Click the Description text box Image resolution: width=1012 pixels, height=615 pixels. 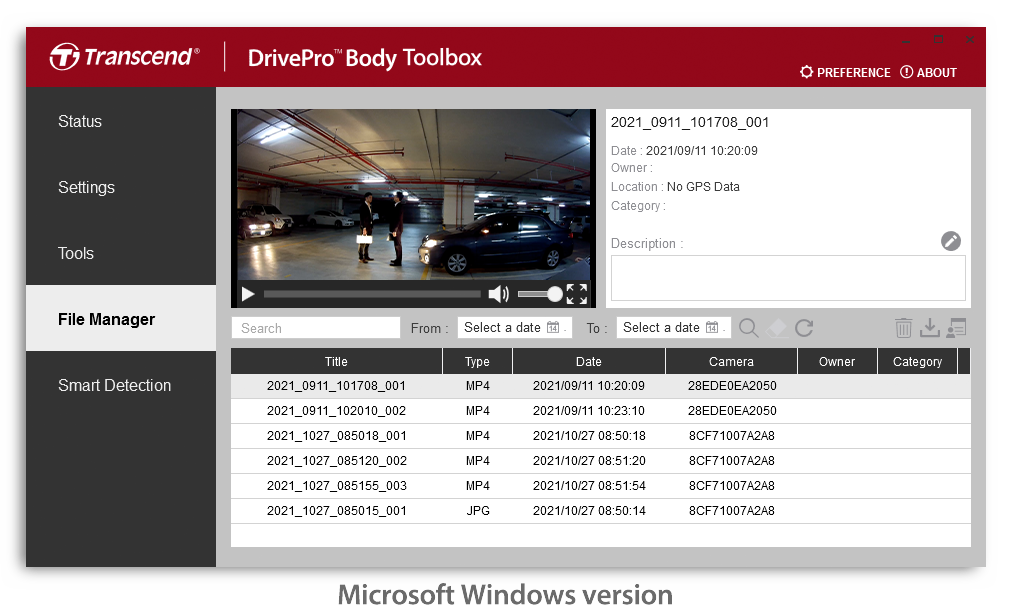click(x=788, y=278)
